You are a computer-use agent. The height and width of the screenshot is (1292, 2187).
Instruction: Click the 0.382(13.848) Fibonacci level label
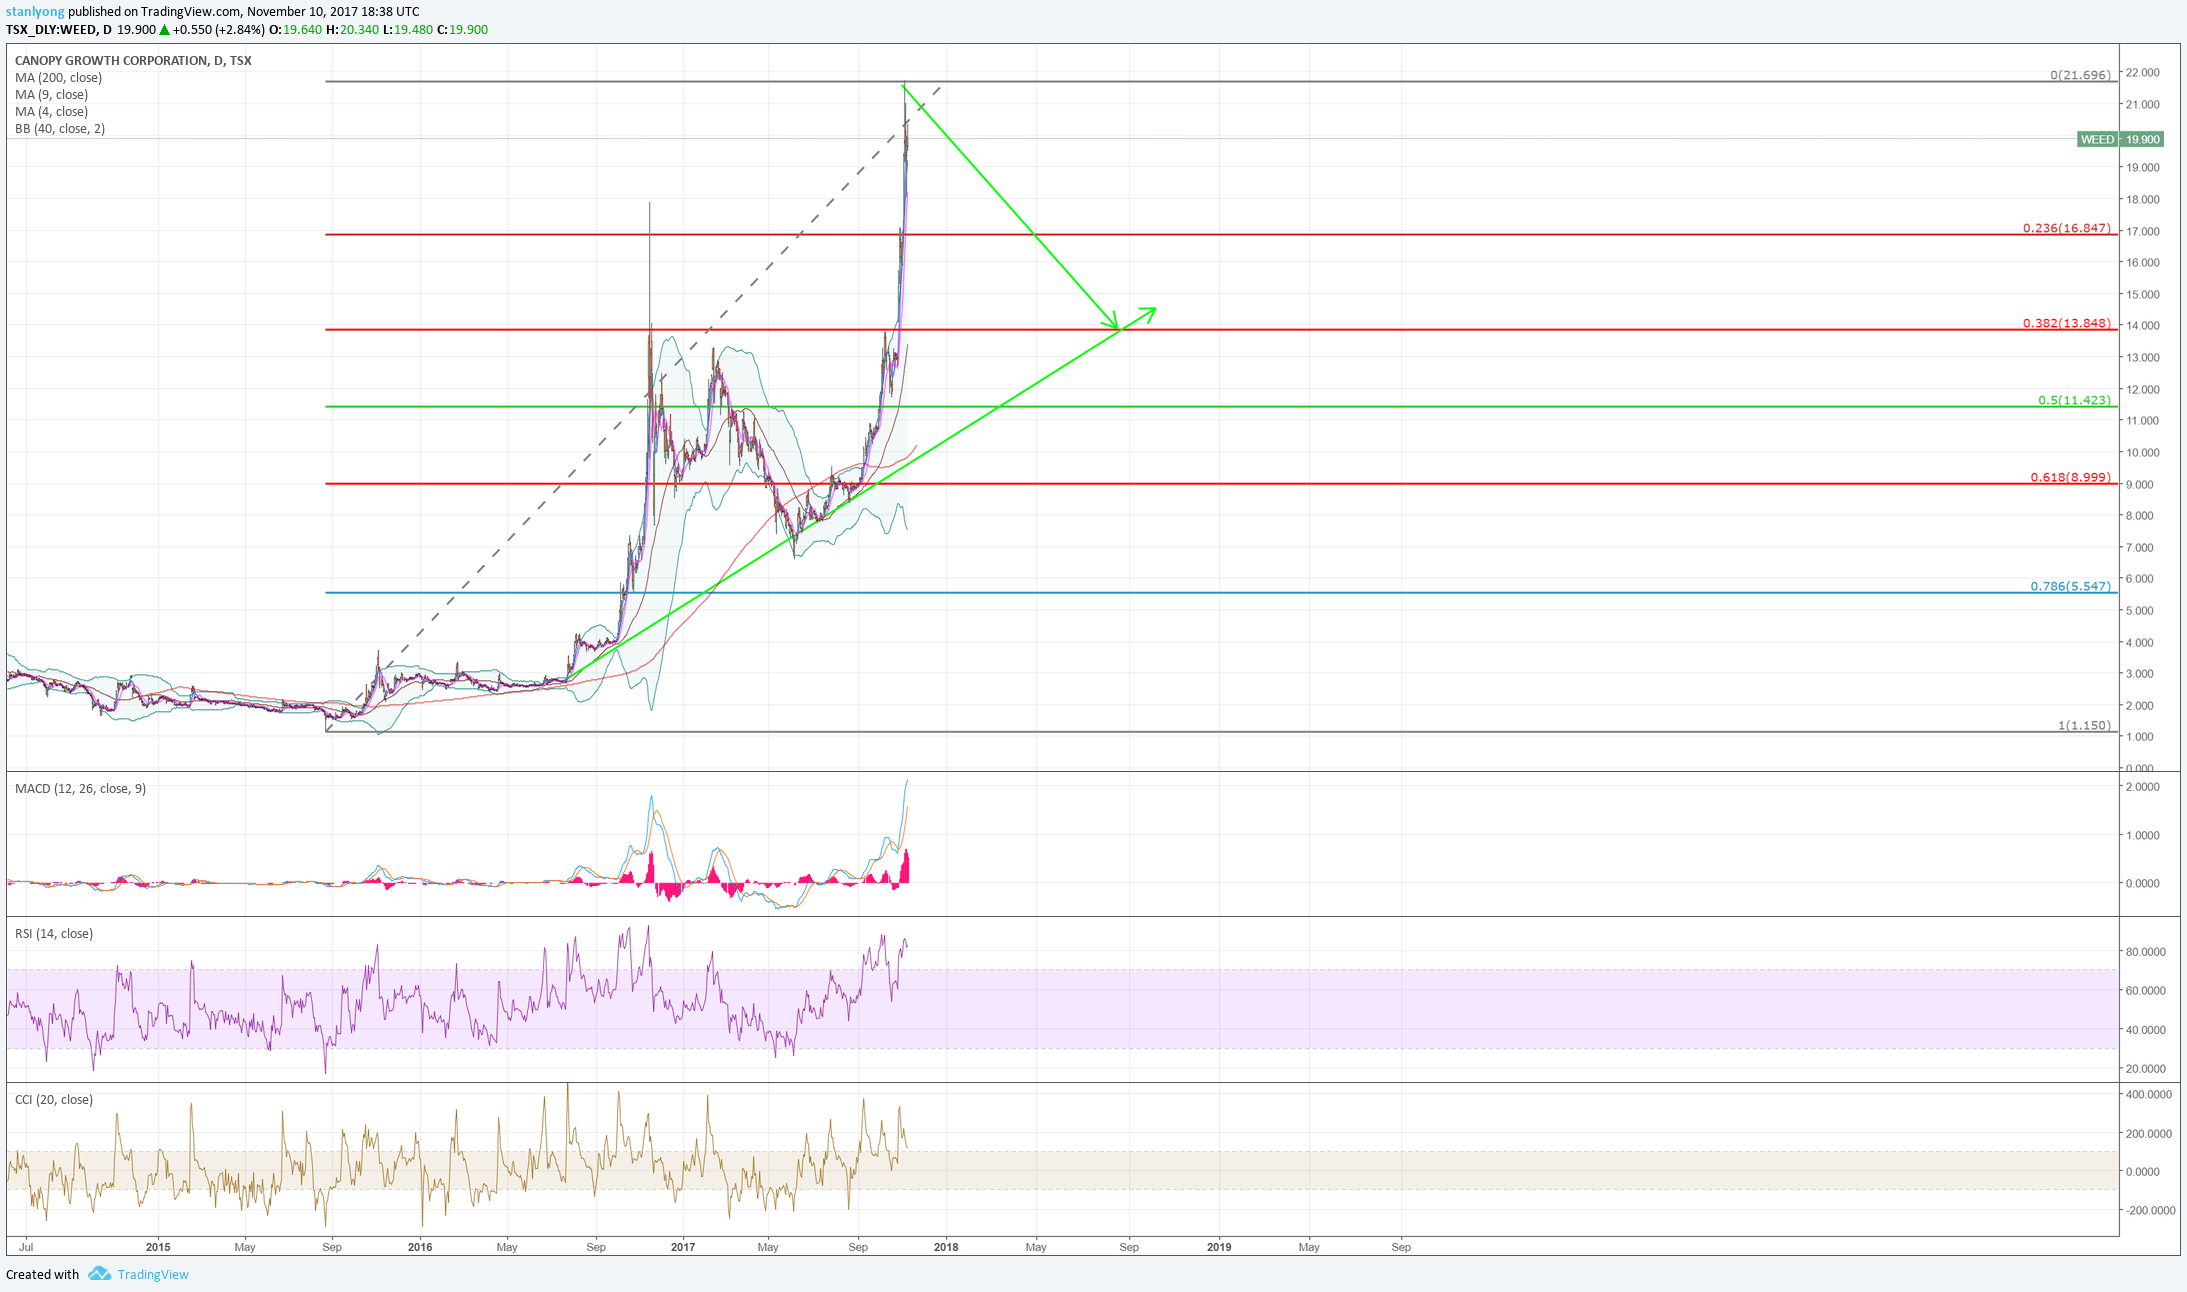tap(2067, 323)
